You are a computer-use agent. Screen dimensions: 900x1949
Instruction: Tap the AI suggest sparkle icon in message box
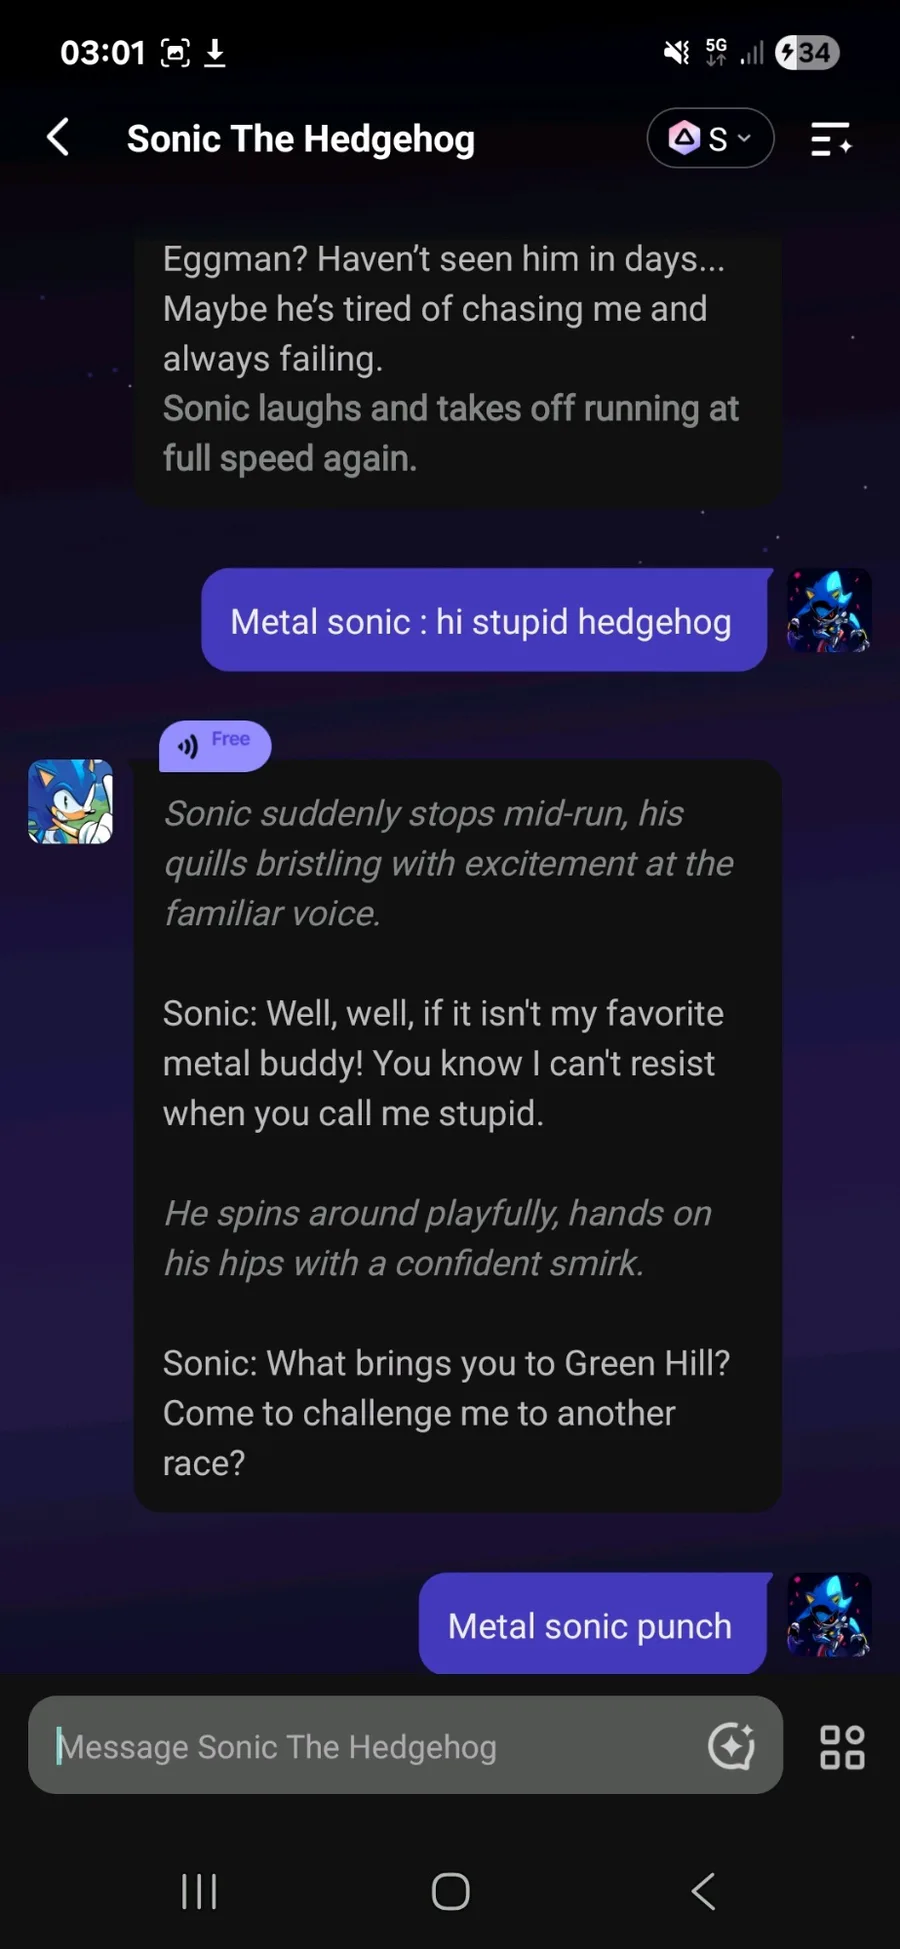[731, 1746]
